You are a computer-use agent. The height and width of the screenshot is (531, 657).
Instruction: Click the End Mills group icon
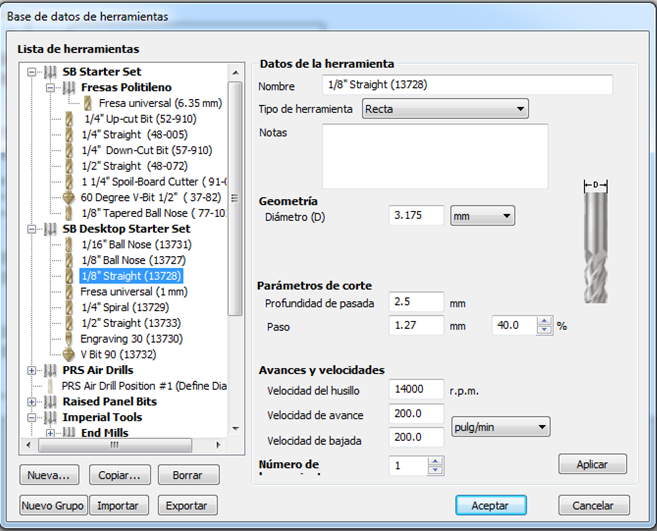point(69,433)
